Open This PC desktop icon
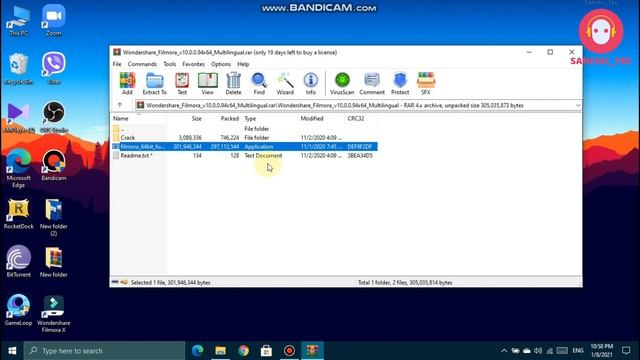Screen dimensions: 640x360 pos(18,20)
